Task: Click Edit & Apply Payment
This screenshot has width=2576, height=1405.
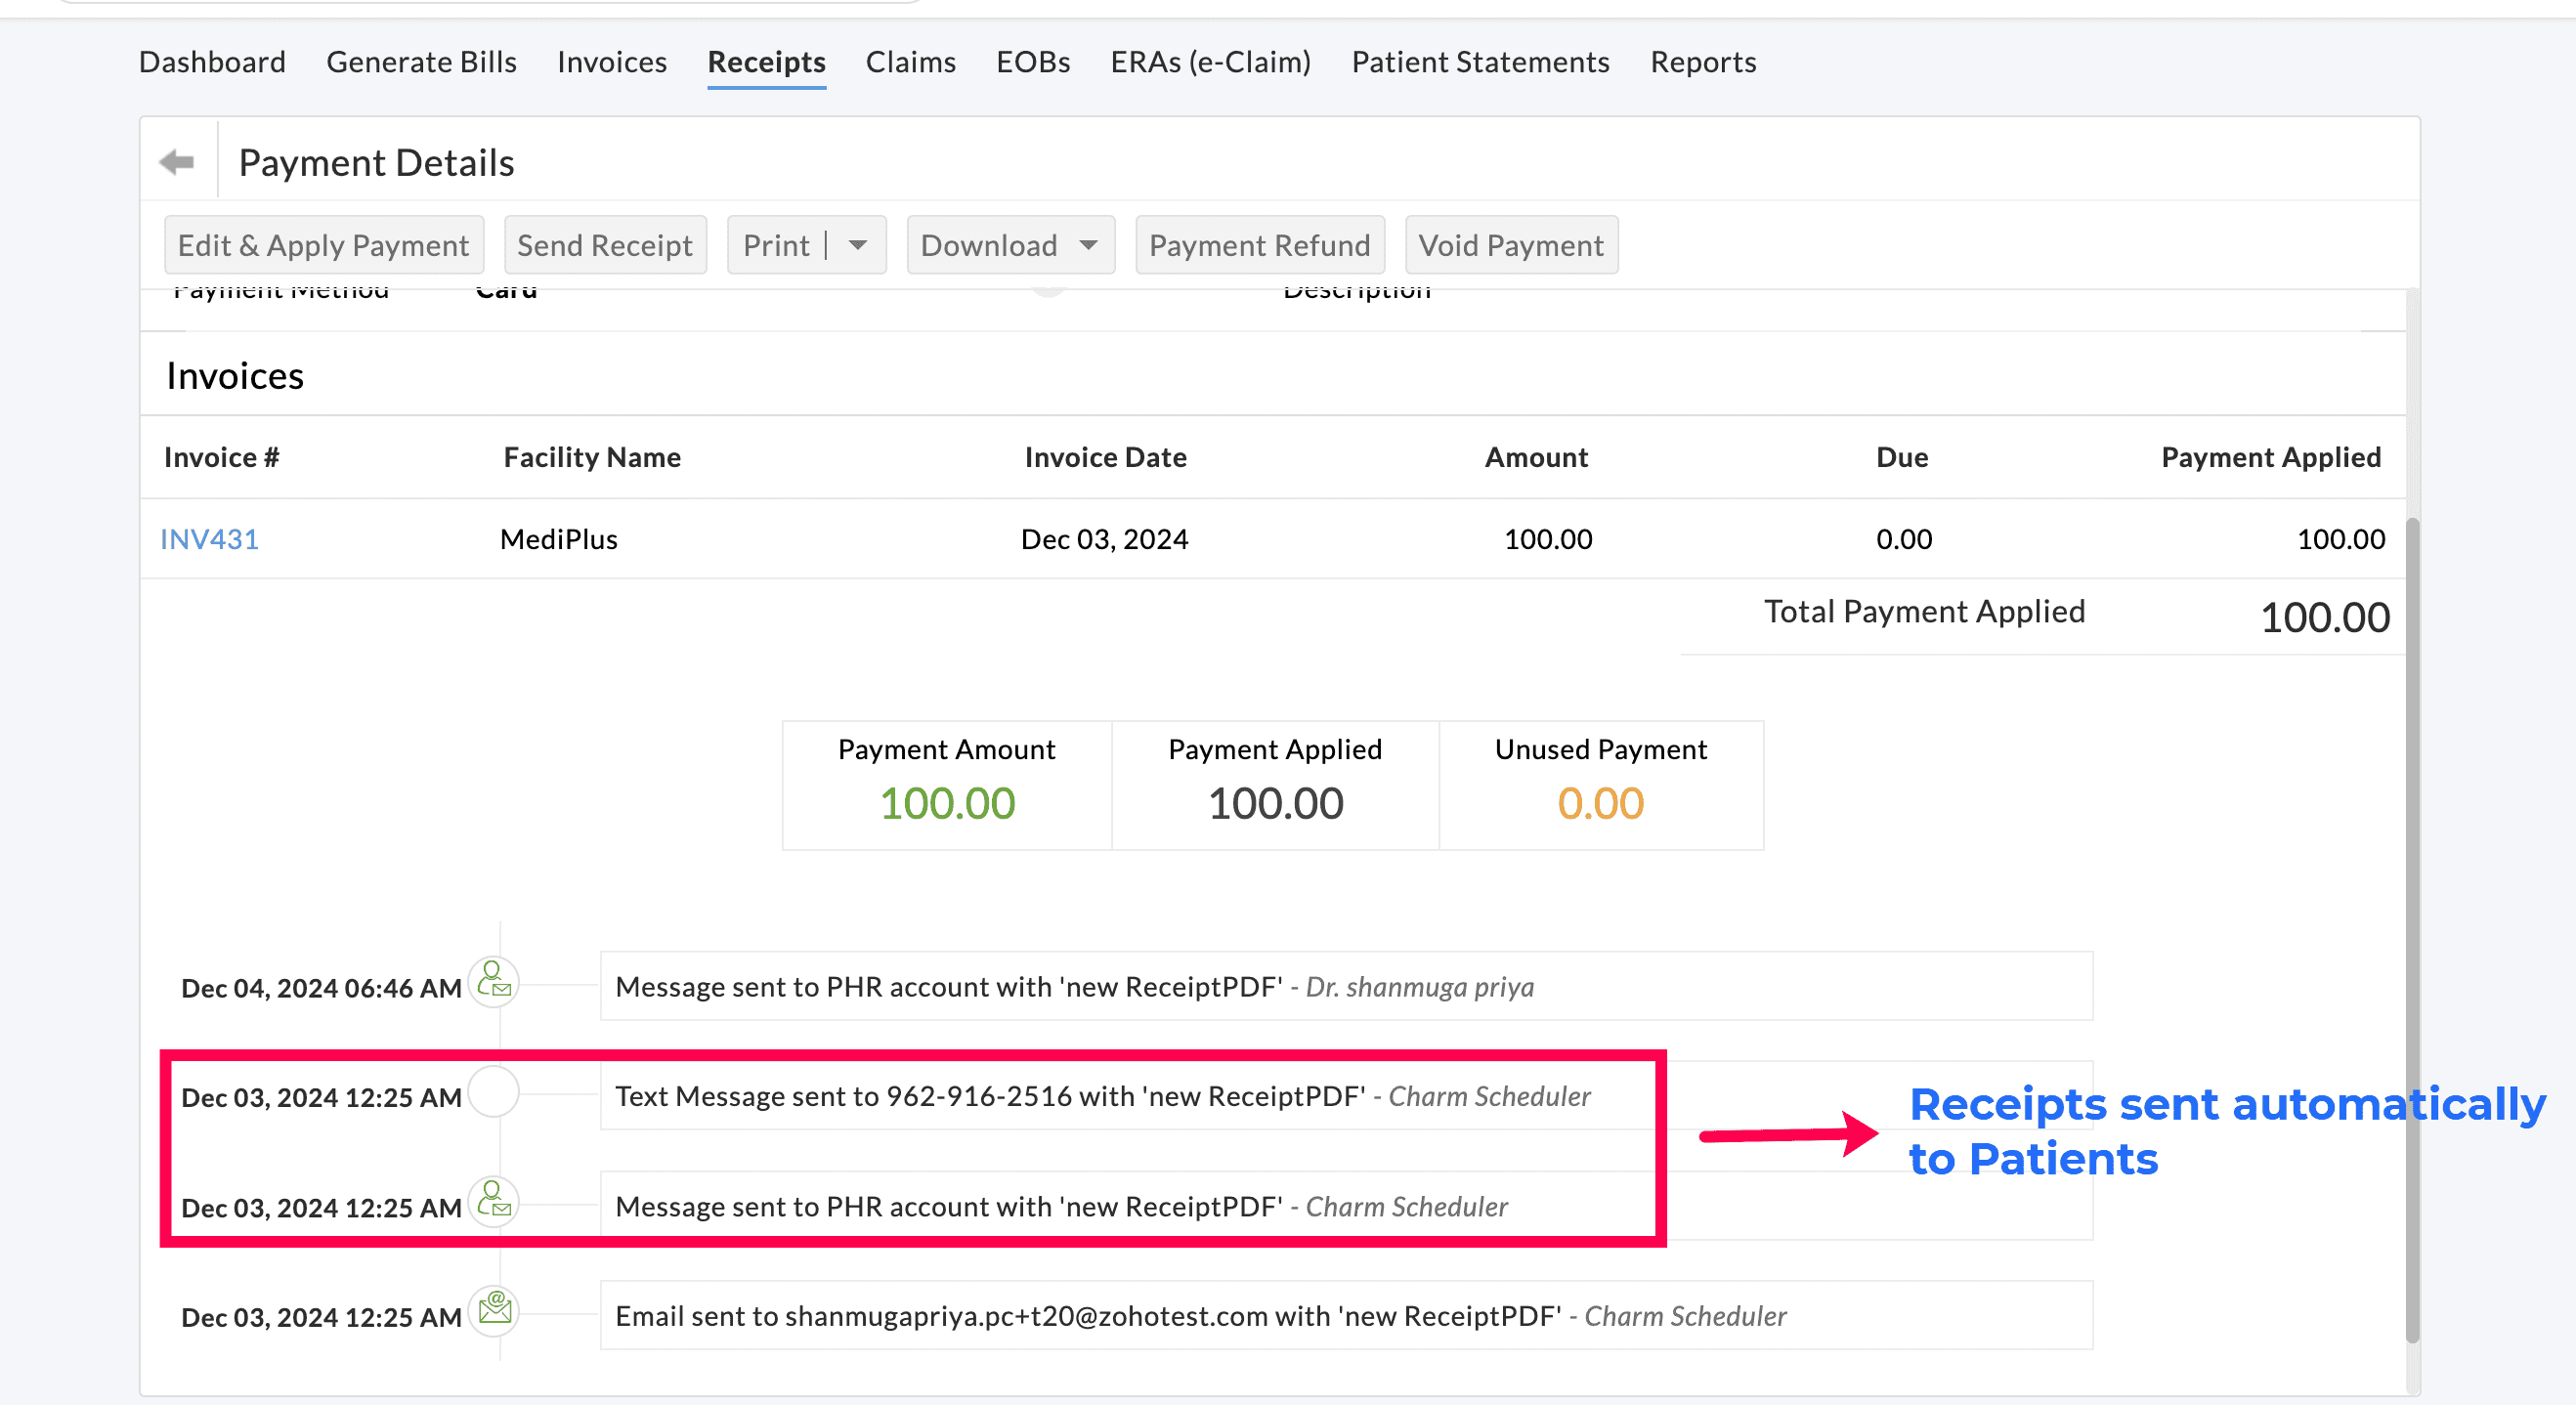Action: click(323, 244)
